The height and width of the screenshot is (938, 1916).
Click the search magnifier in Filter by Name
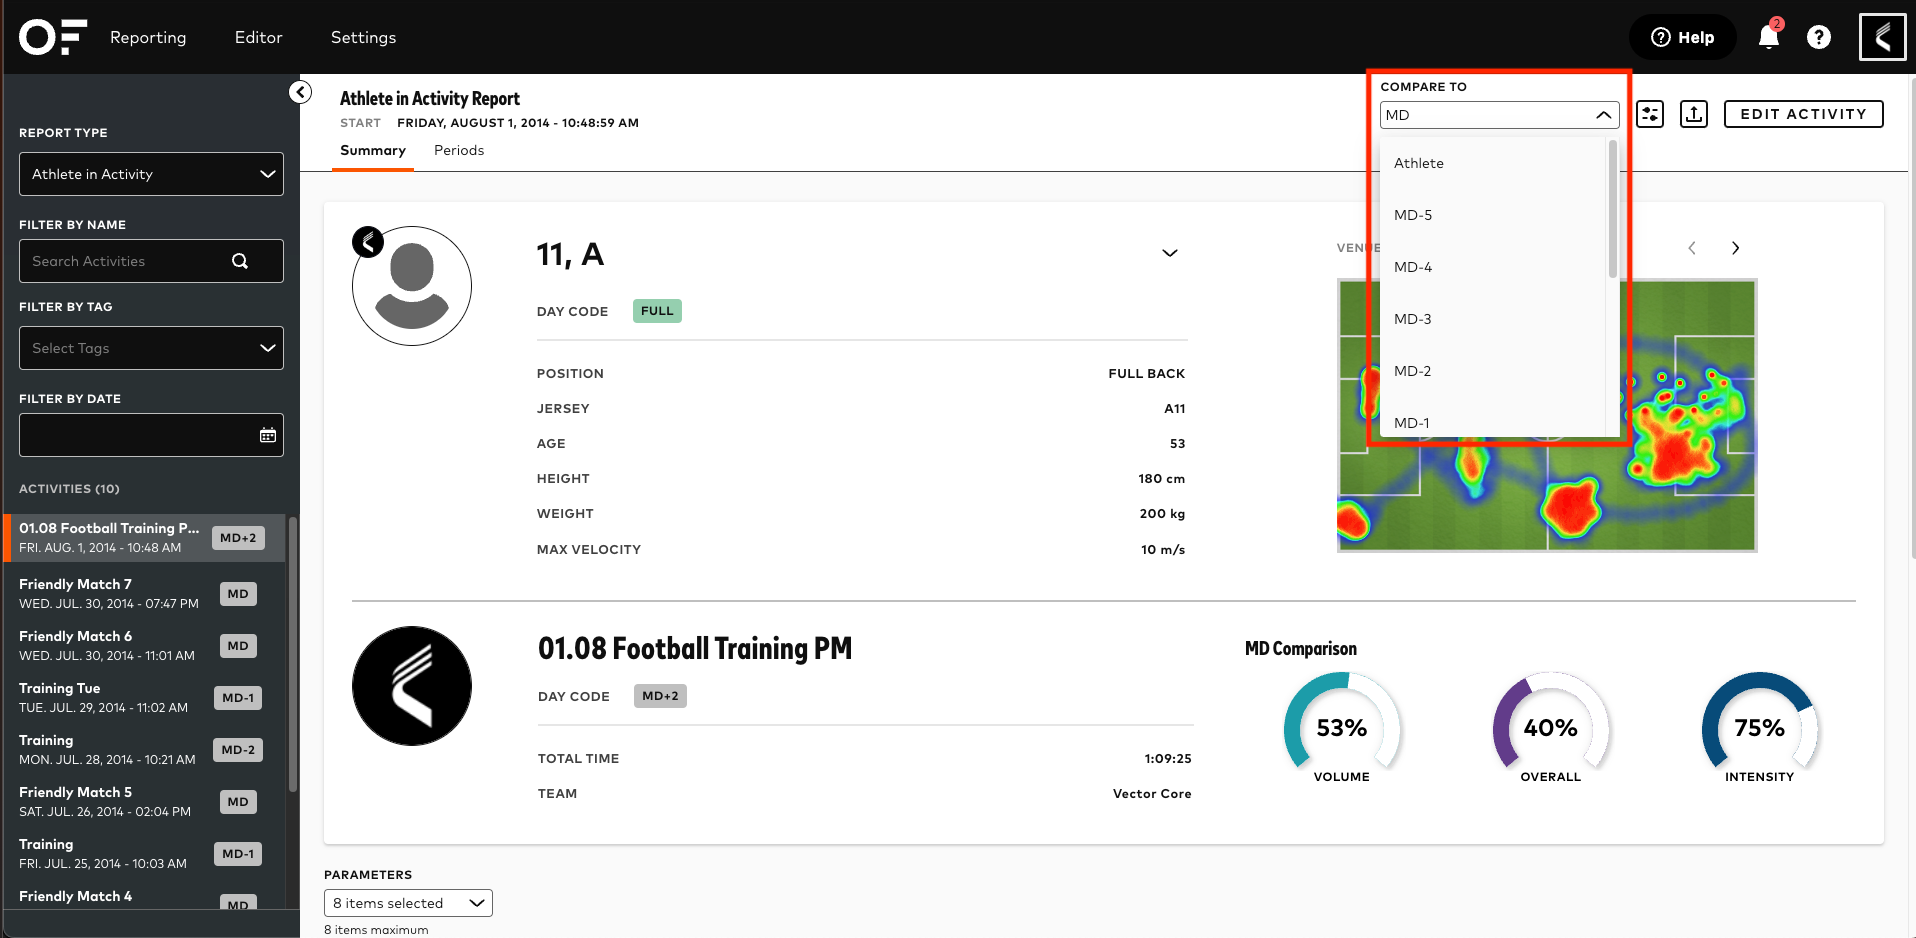tap(240, 261)
